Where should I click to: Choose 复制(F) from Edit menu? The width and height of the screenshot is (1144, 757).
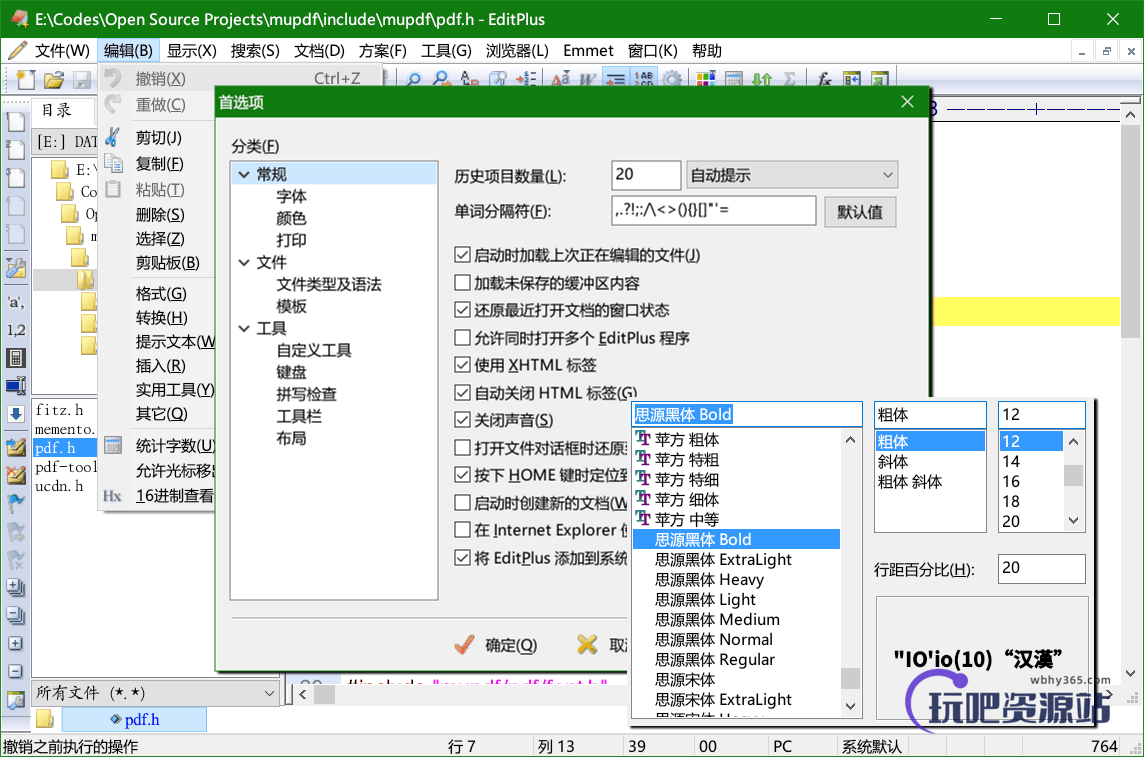[160, 163]
